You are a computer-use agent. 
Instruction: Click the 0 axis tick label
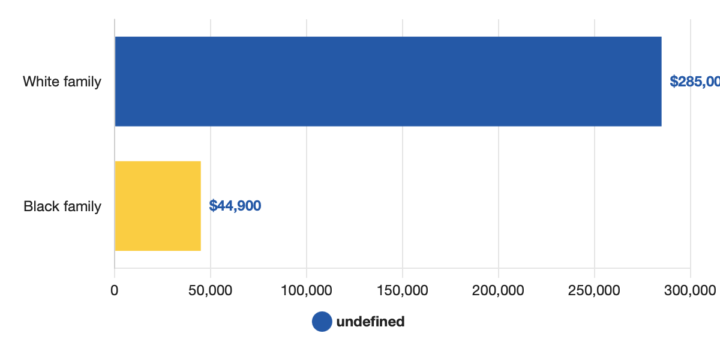[x=114, y=290]
